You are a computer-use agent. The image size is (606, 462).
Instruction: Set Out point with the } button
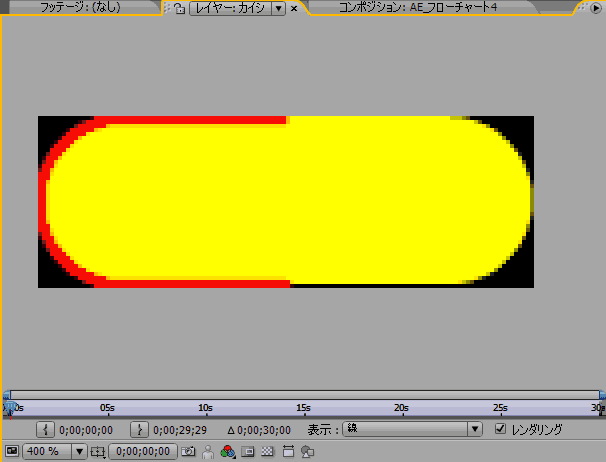139,430
